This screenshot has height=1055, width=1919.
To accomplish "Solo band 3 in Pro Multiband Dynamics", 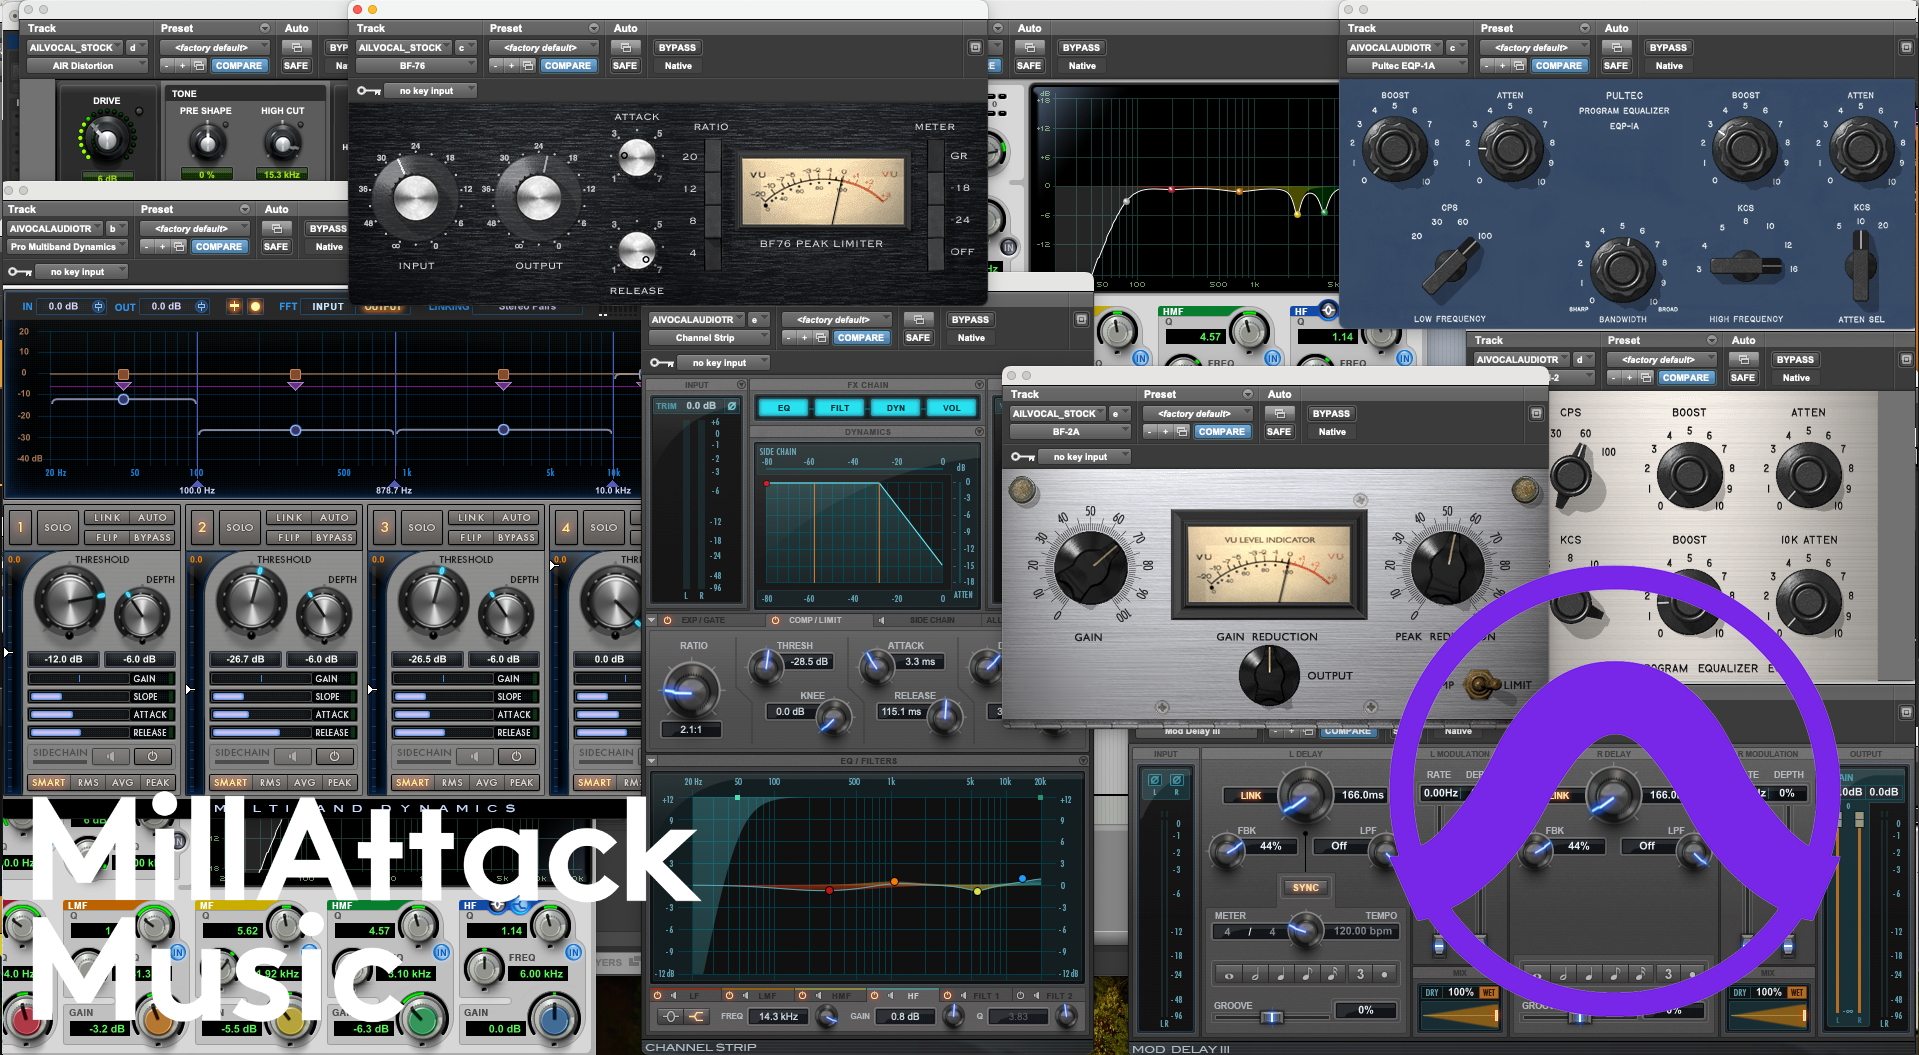I will (x=421, y=527).
